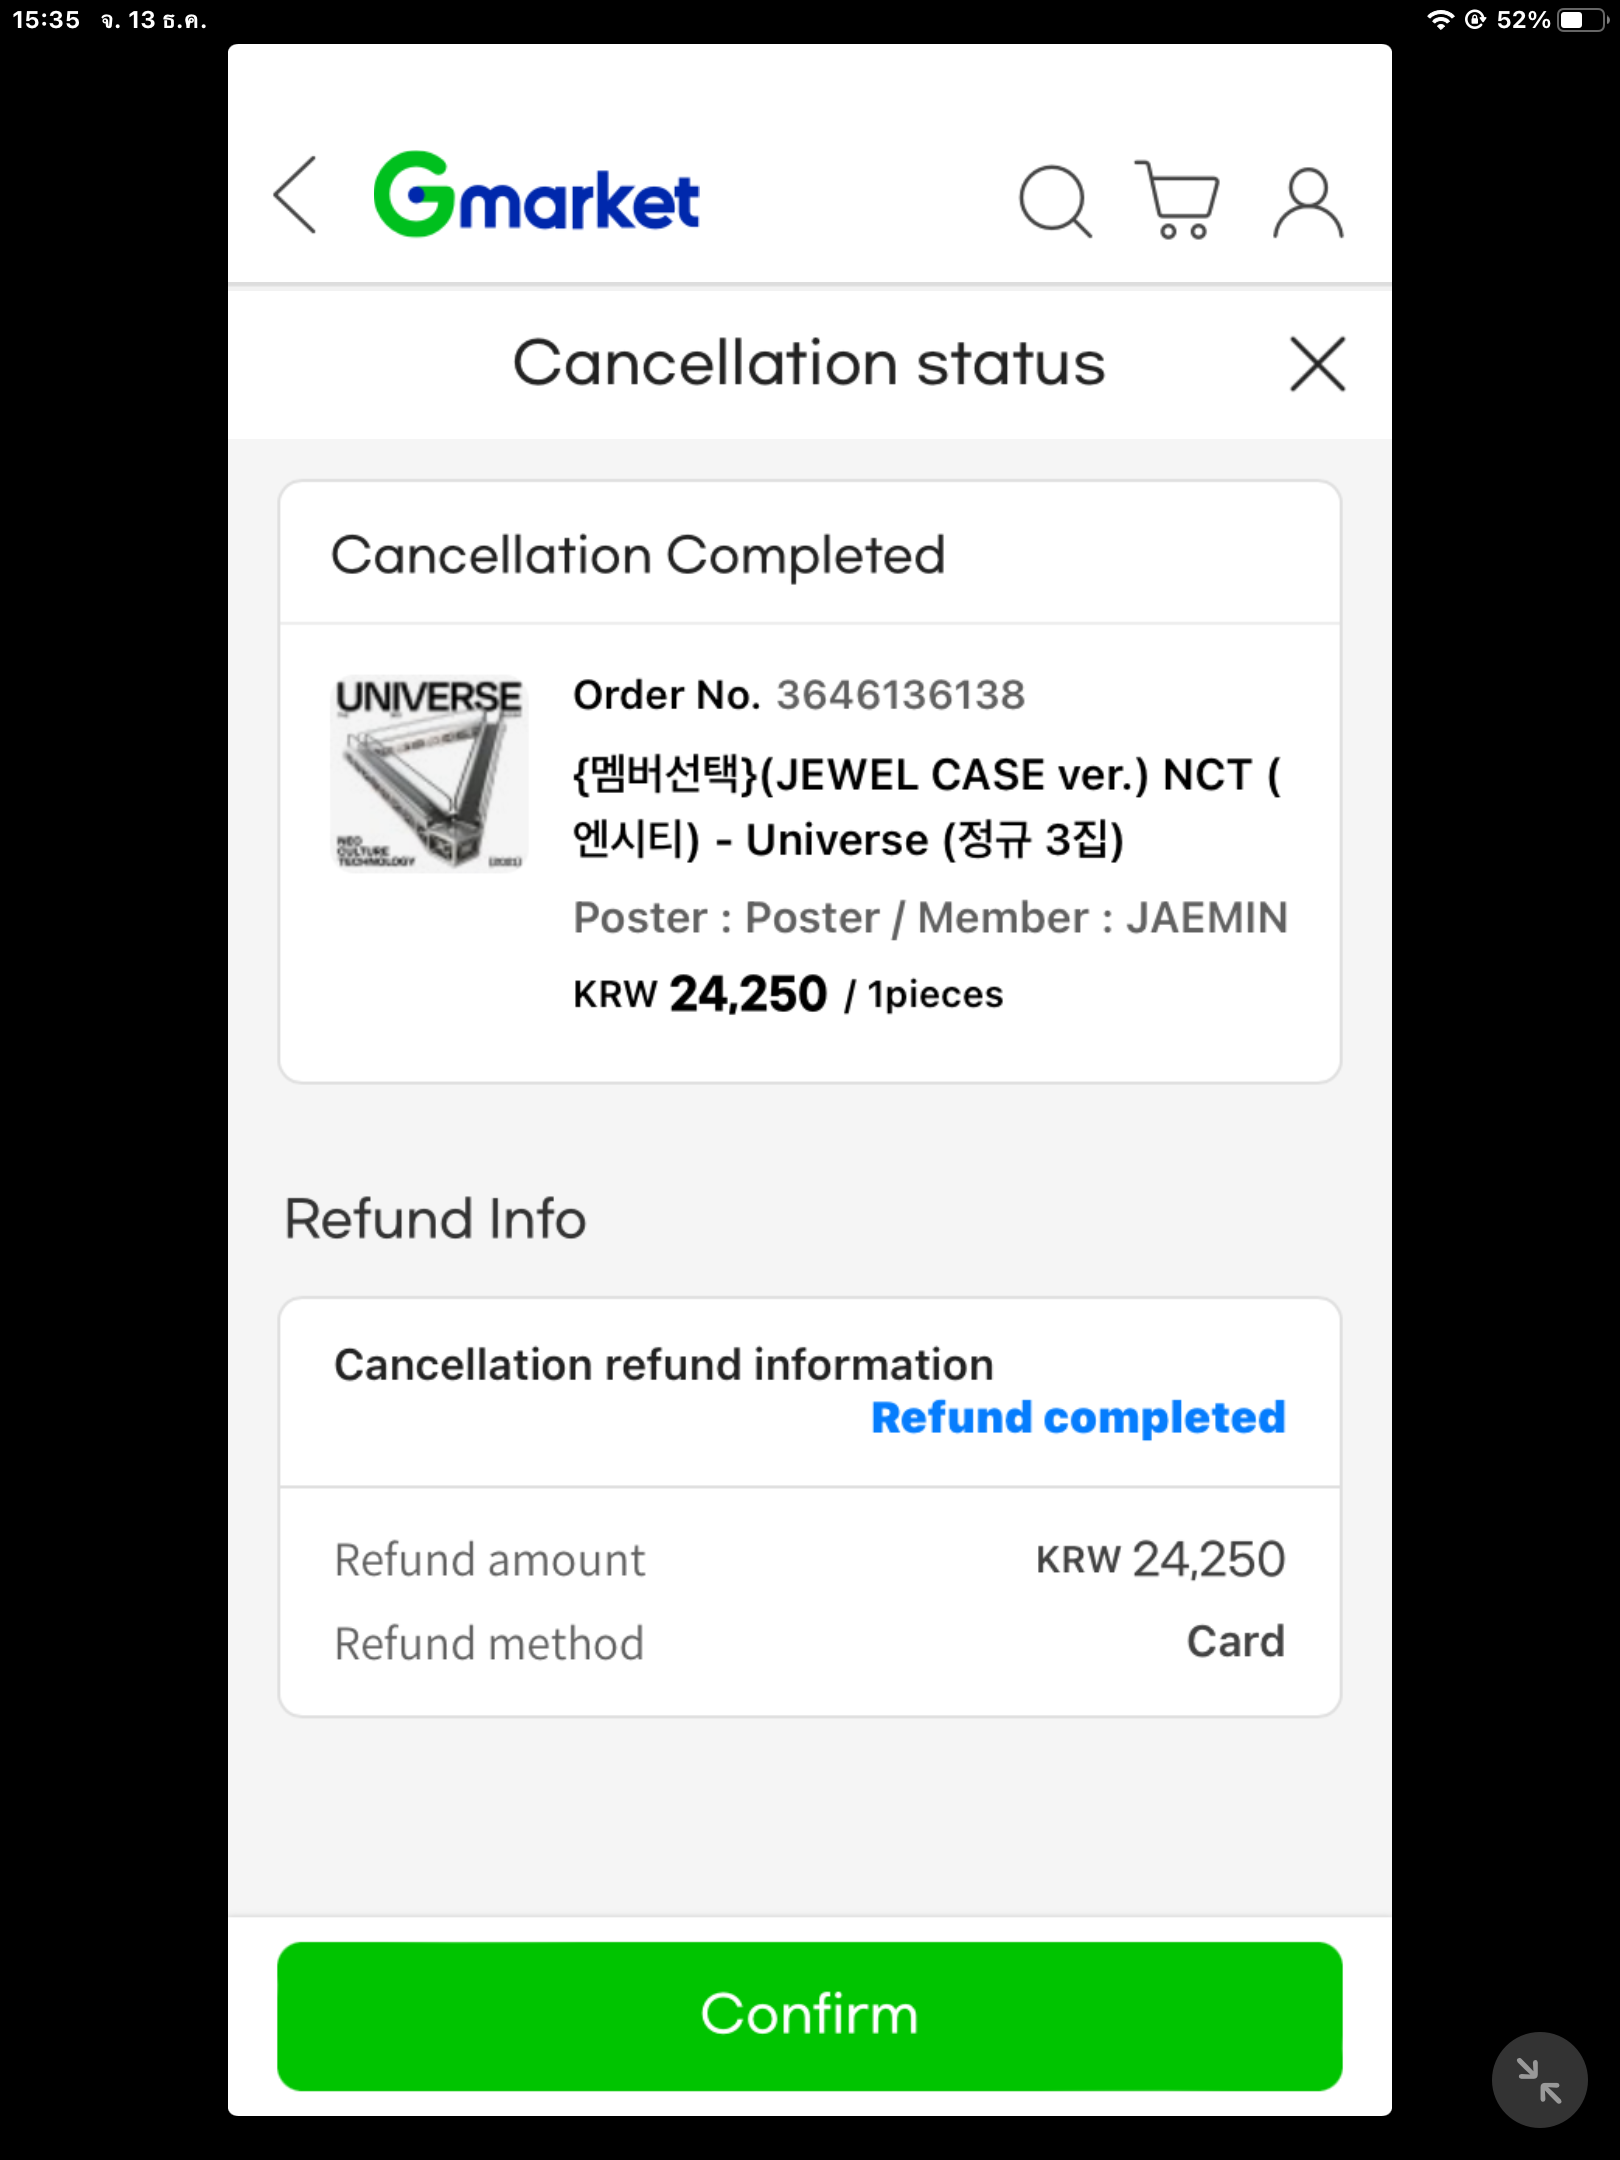1620x2160 pixels.
Task: Tap the back arrow icon
Action: point(296,195)
